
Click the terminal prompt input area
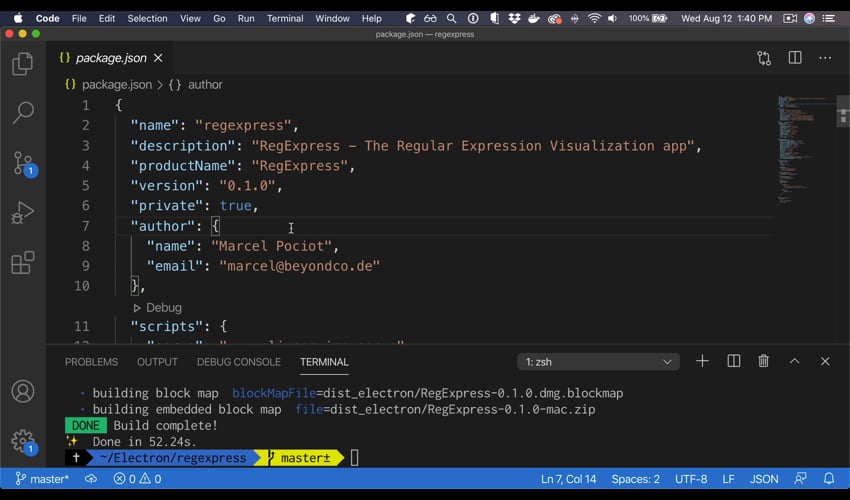pyautogui.click(x=355, y=458)
